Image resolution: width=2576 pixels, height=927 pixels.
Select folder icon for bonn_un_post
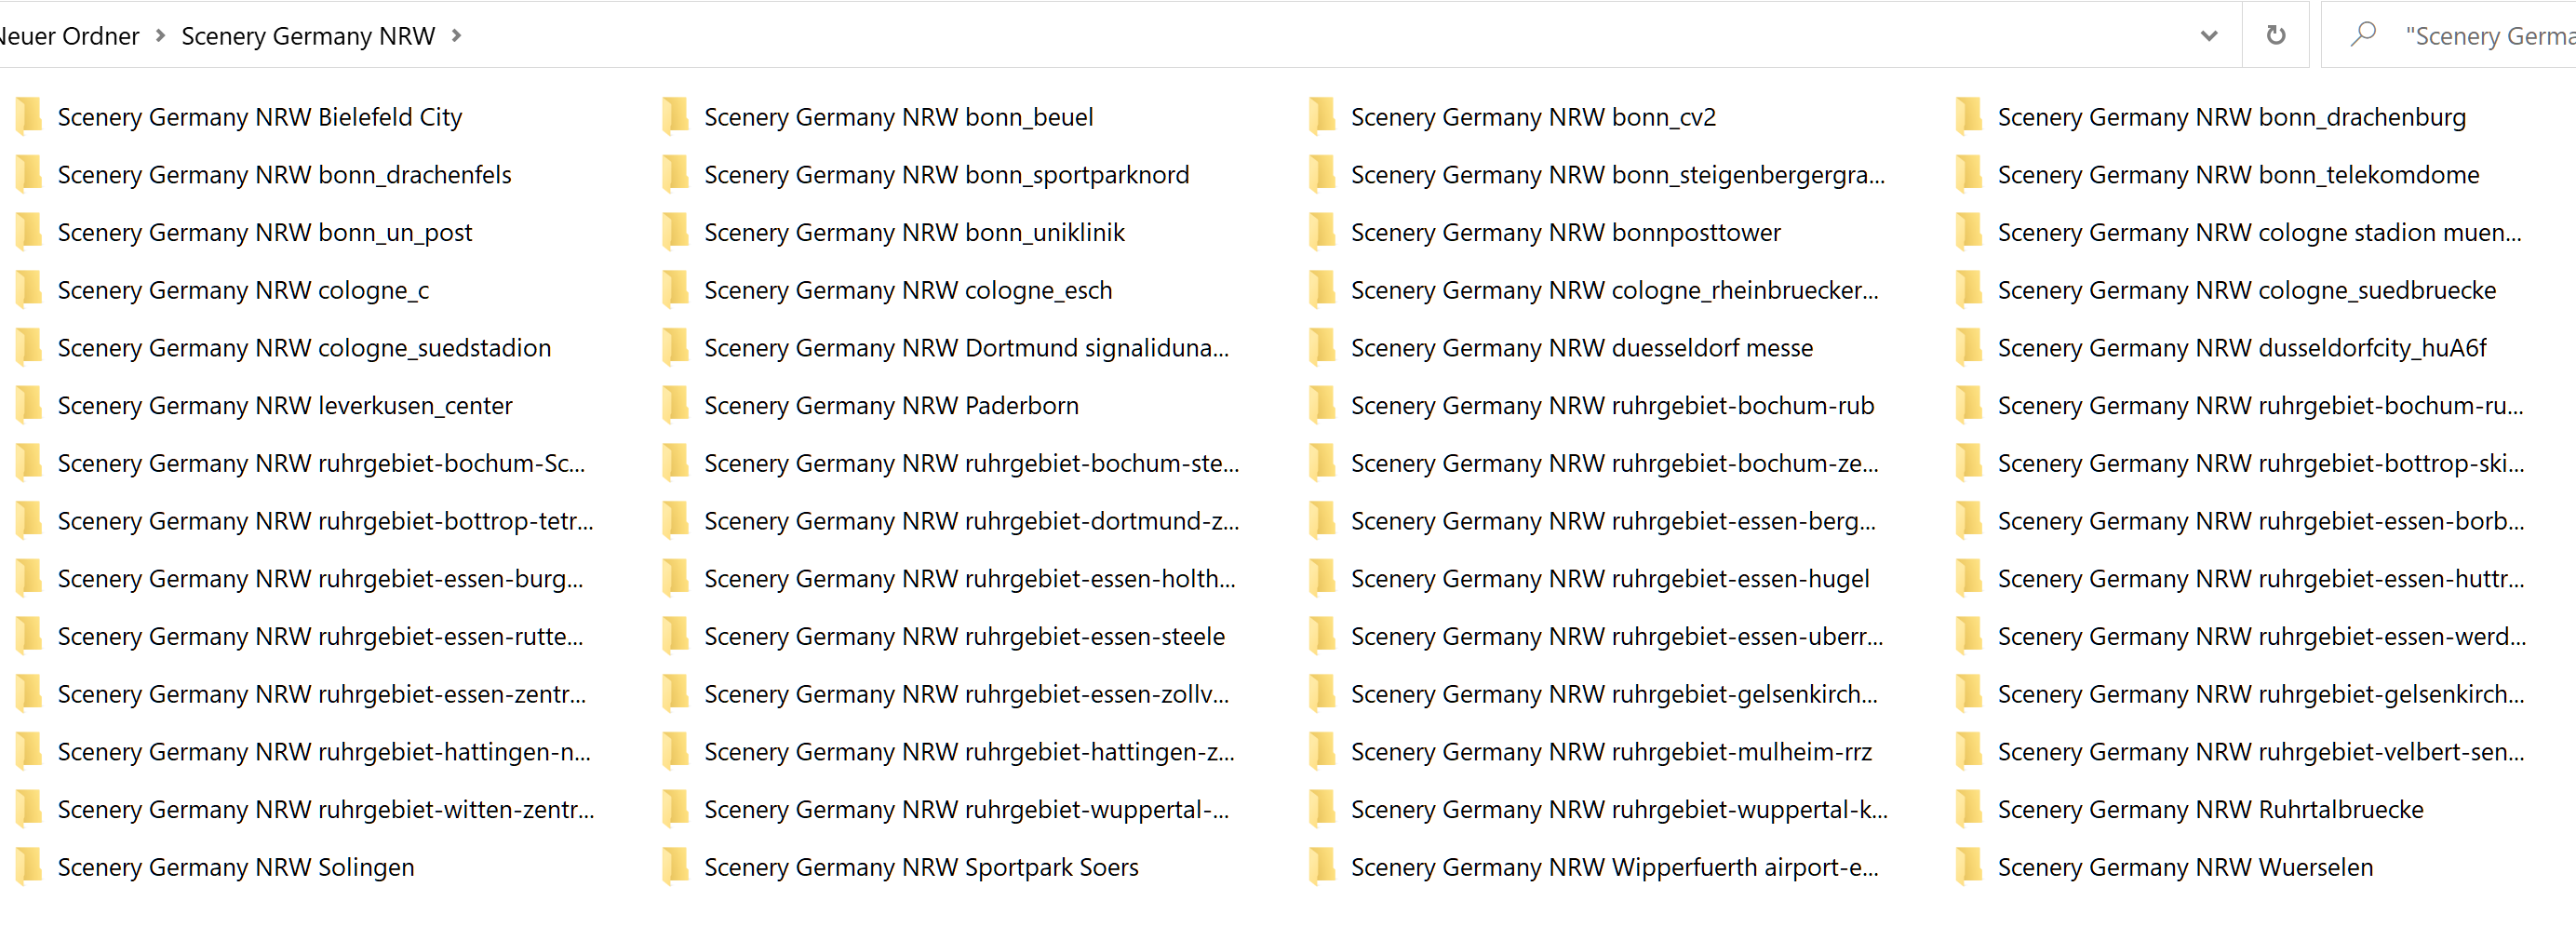tap(28, 232)
